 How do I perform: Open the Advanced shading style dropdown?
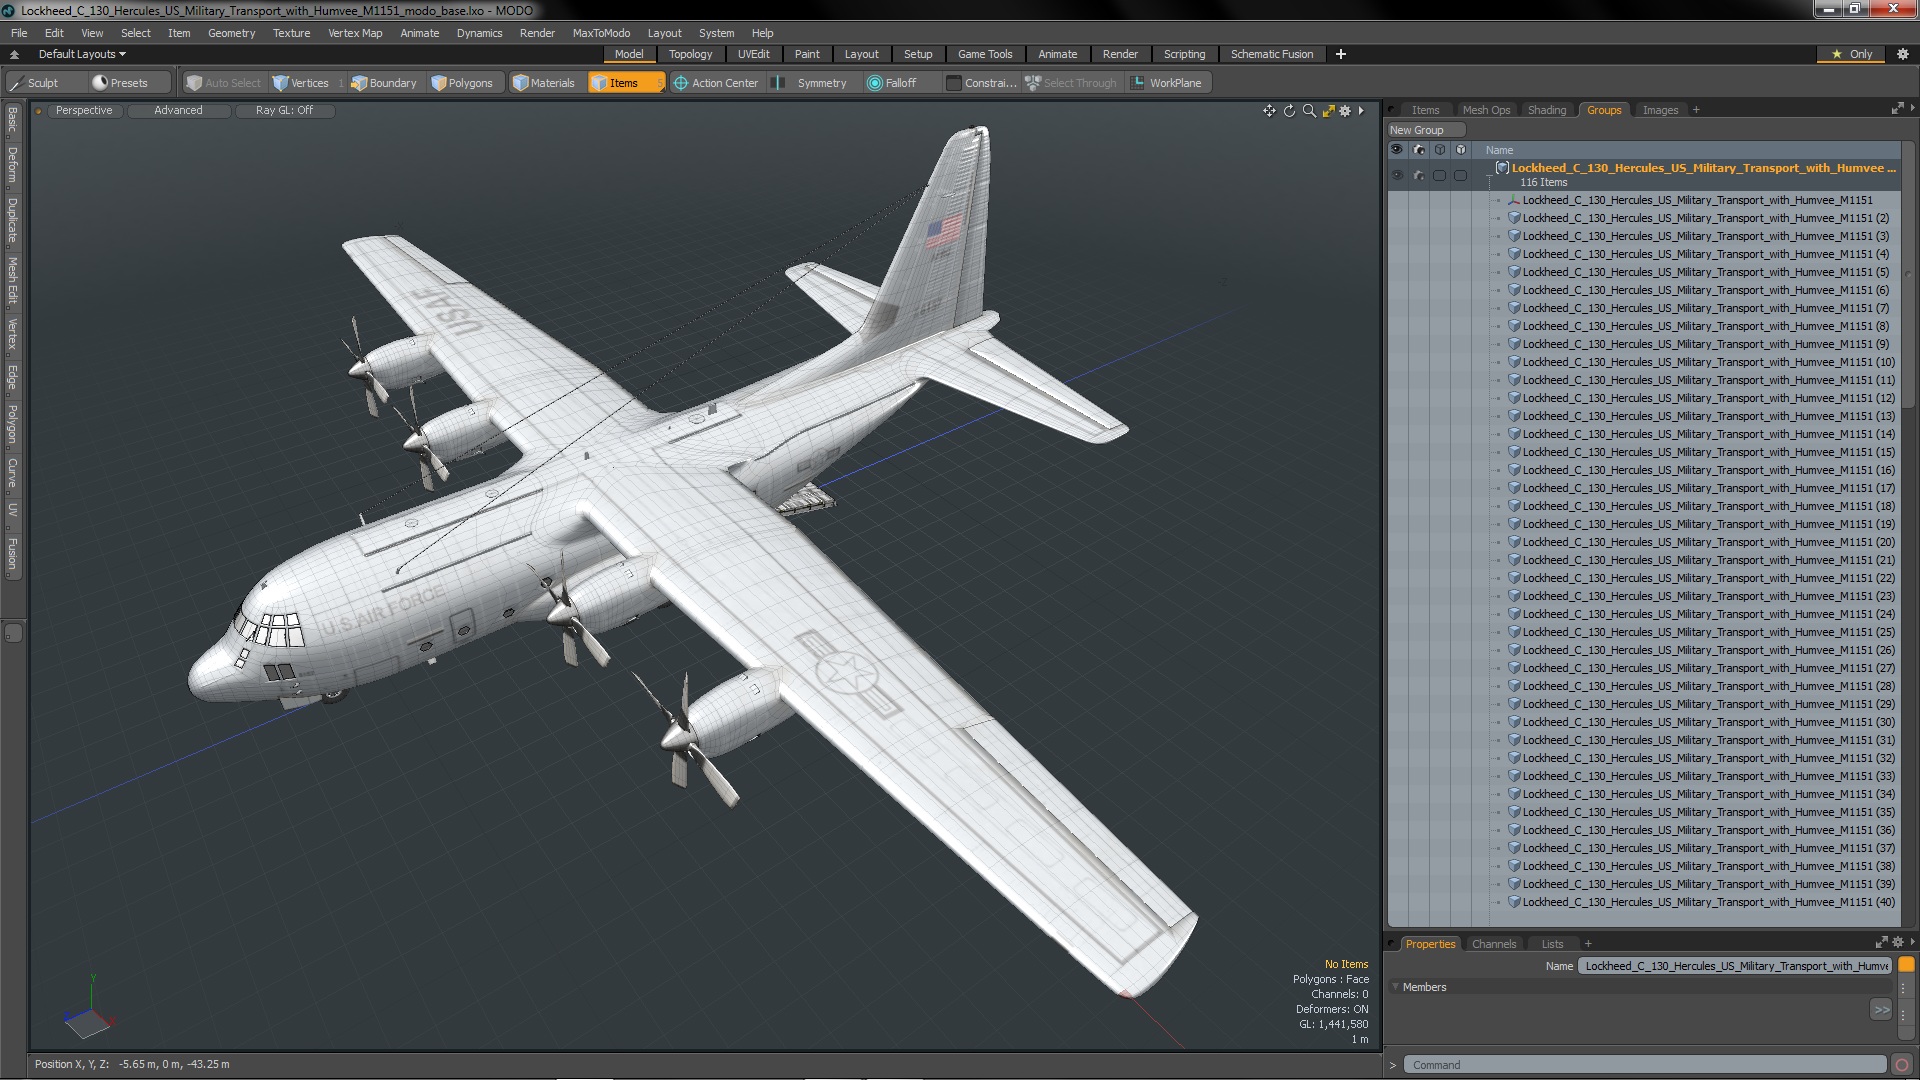pyautogui.click(x=178, y=111)
